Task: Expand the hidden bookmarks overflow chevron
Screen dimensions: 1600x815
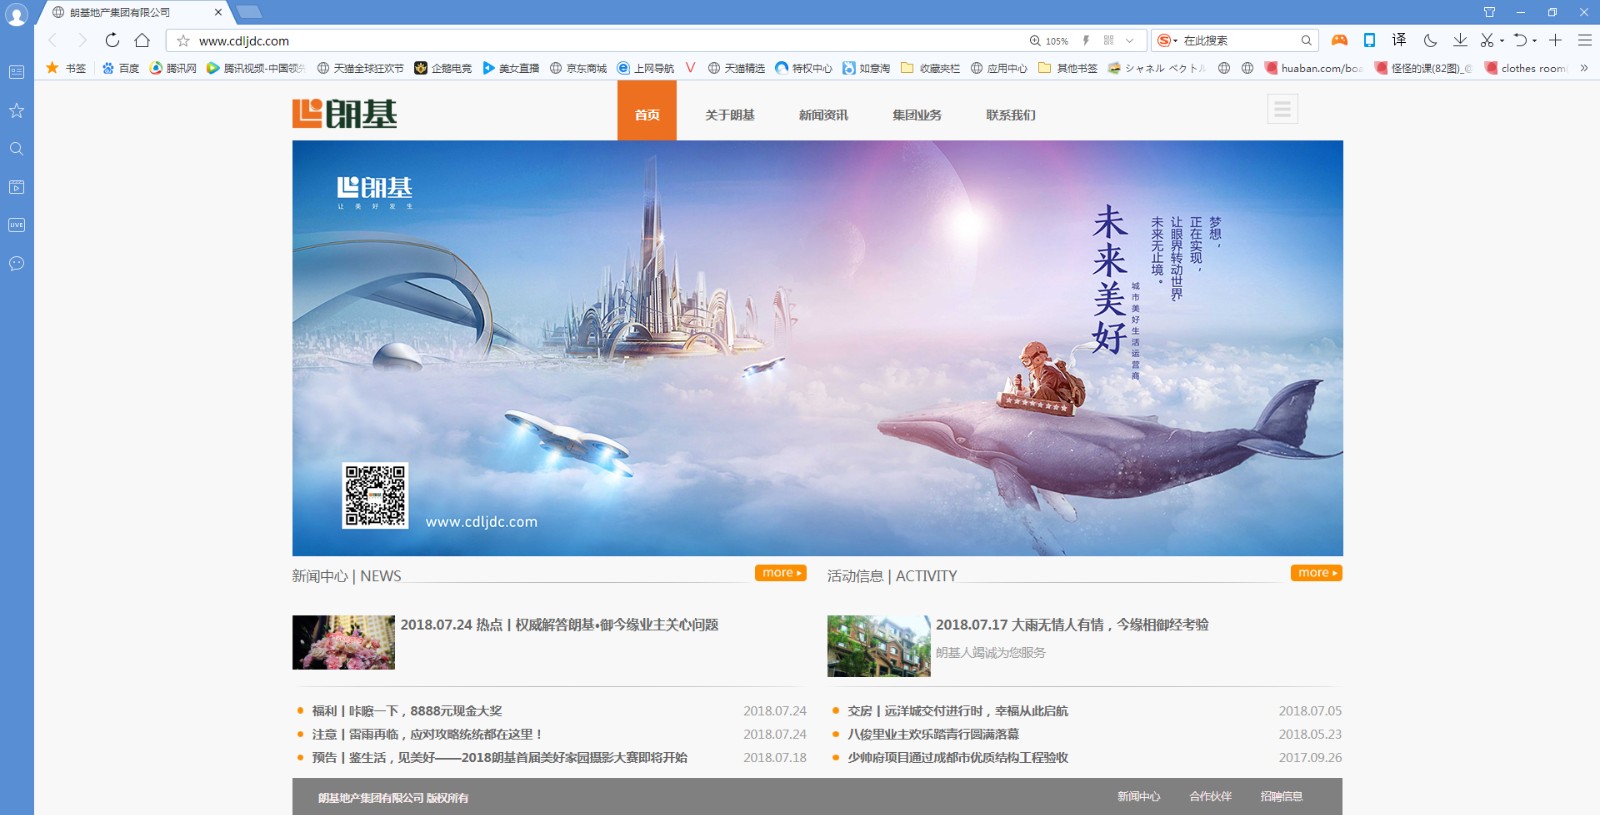Action: click(1584, 68)
